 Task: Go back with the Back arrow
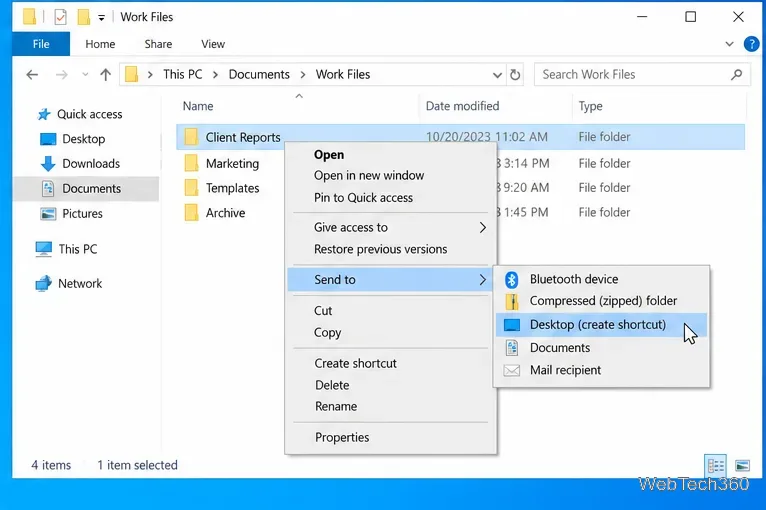click(x=32, y=75)
